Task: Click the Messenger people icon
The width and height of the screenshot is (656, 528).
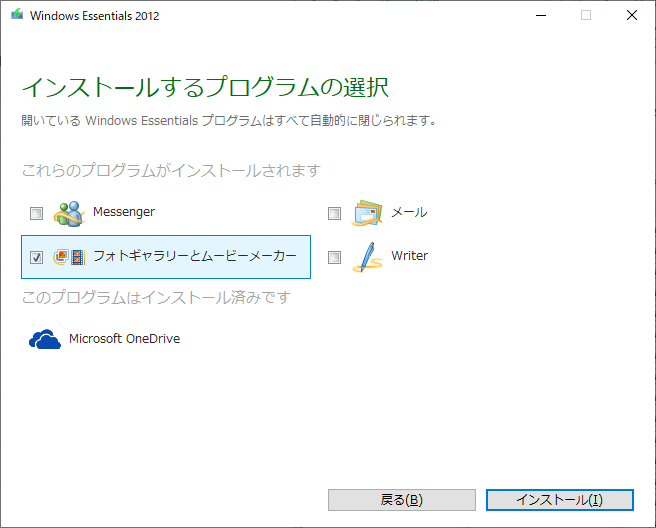Action: point(69,214)
